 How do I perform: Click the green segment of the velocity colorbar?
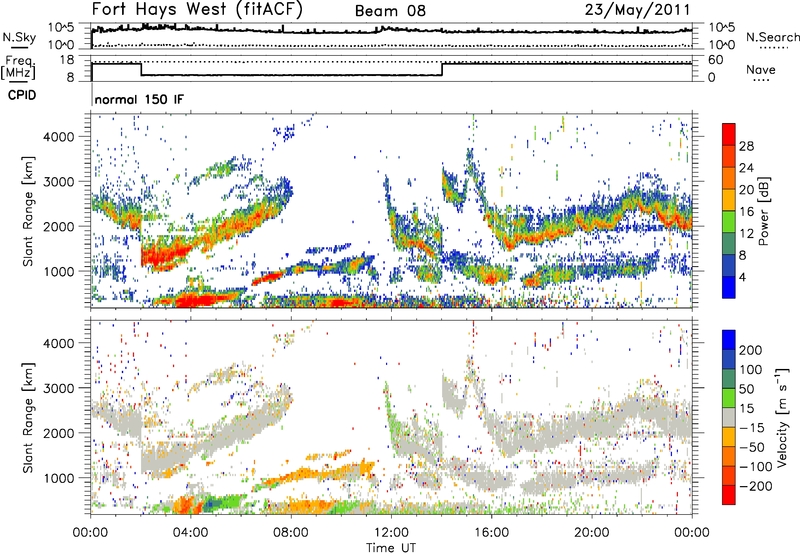729,397
